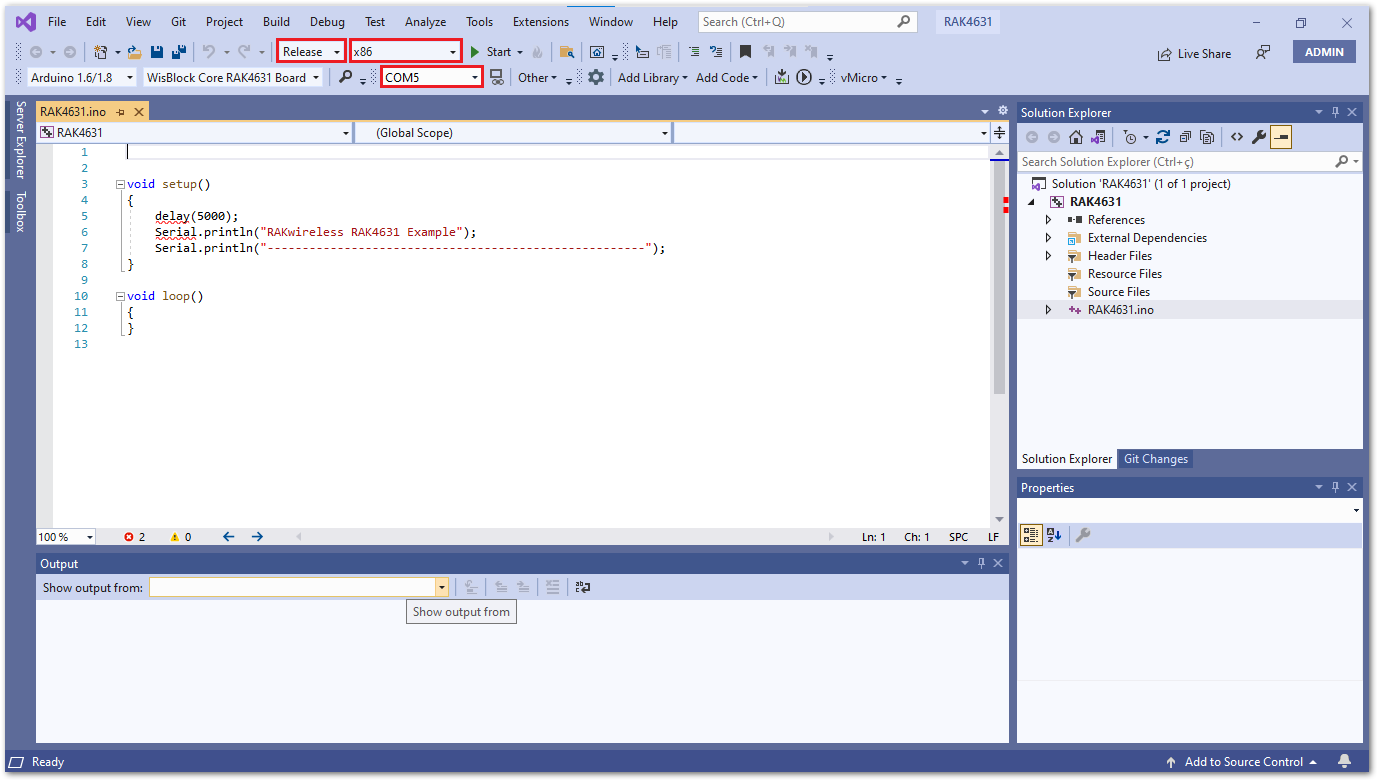This screenshot has width=1378, height=781.
Task: Click the Save All toolbar icon
Action: (x=178, y=52)
